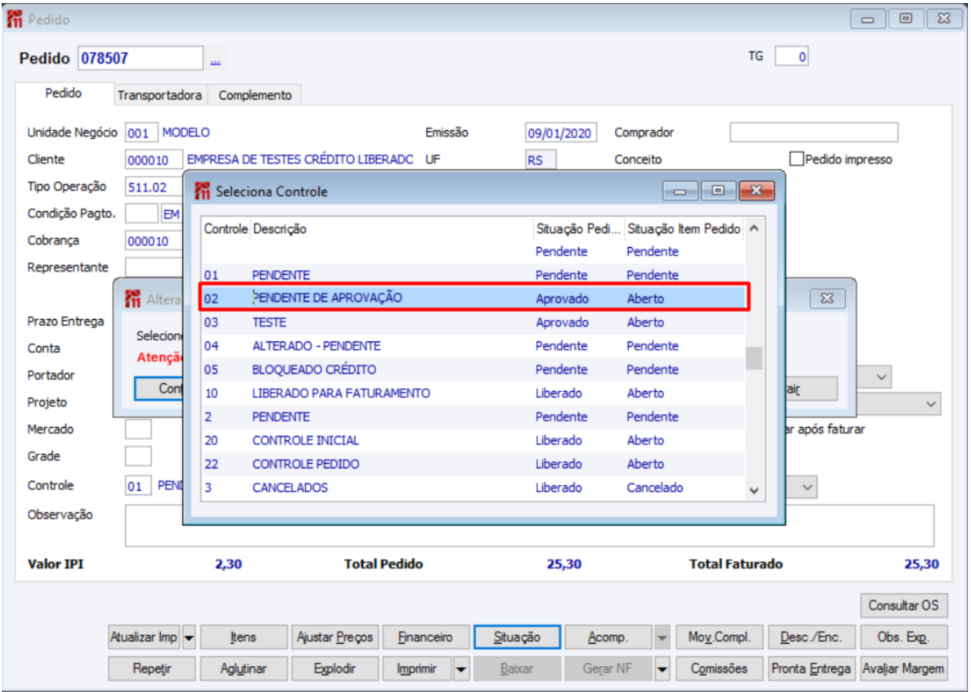
Task: Open the Atualizar Imp dropdown arrow
Action: click(x=189, y=637)
